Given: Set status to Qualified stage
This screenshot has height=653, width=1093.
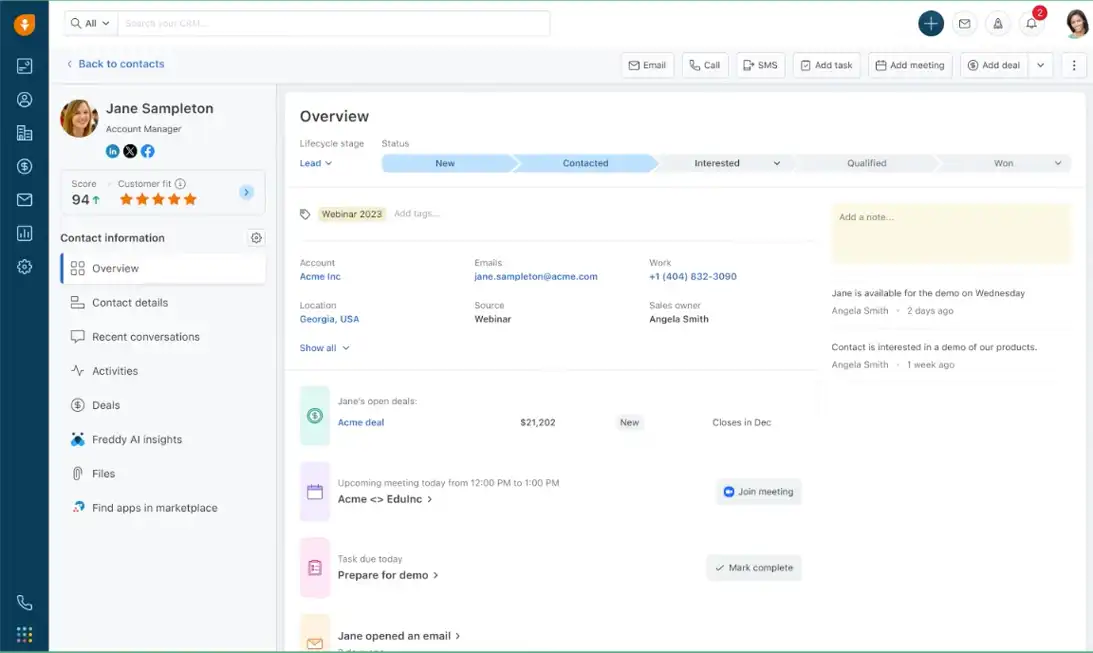Looking at the screenshot, I should point(866,163).
